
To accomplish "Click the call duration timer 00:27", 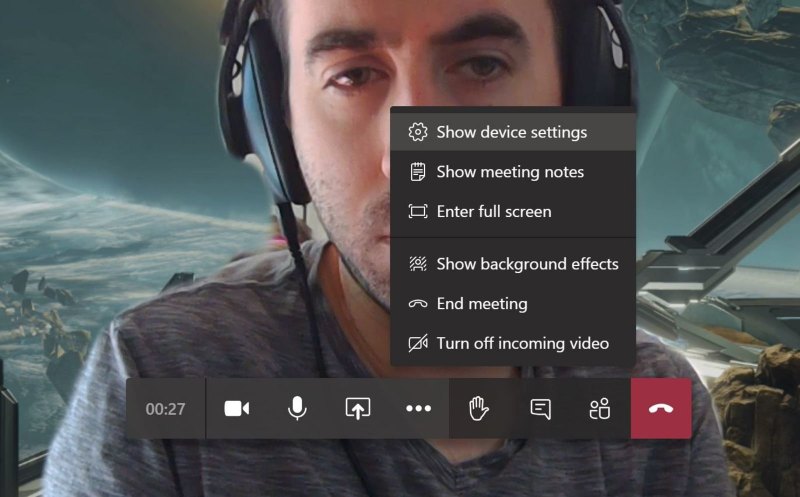I will [165, 409].
